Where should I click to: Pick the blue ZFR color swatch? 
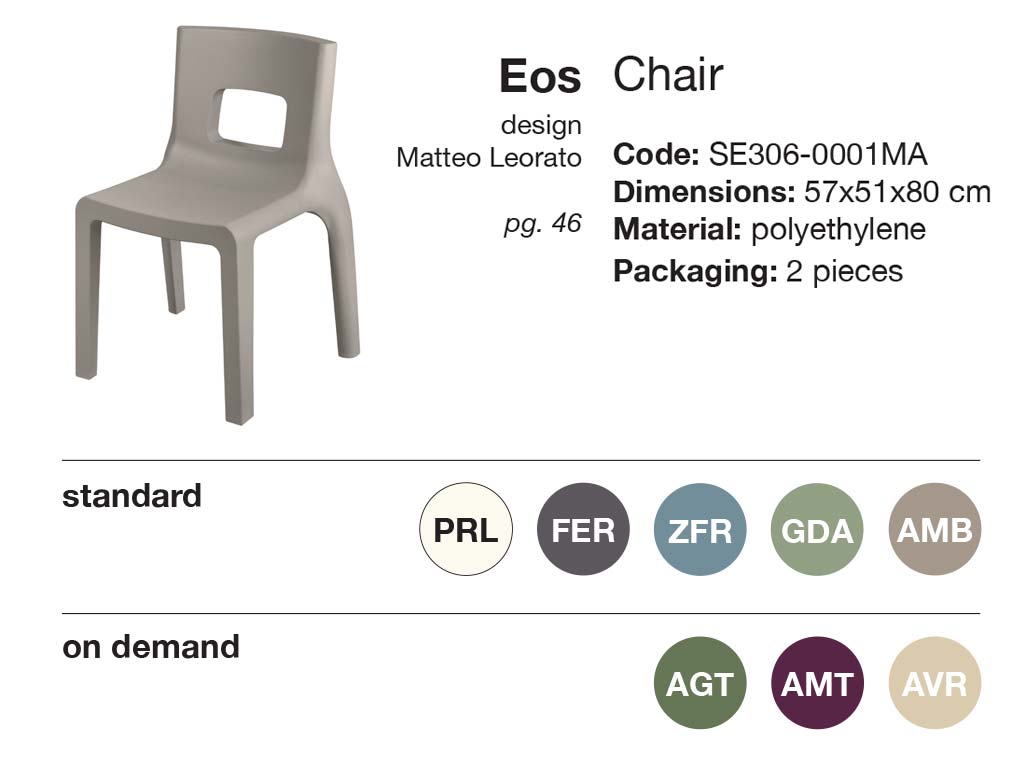[x=700, y=530]
